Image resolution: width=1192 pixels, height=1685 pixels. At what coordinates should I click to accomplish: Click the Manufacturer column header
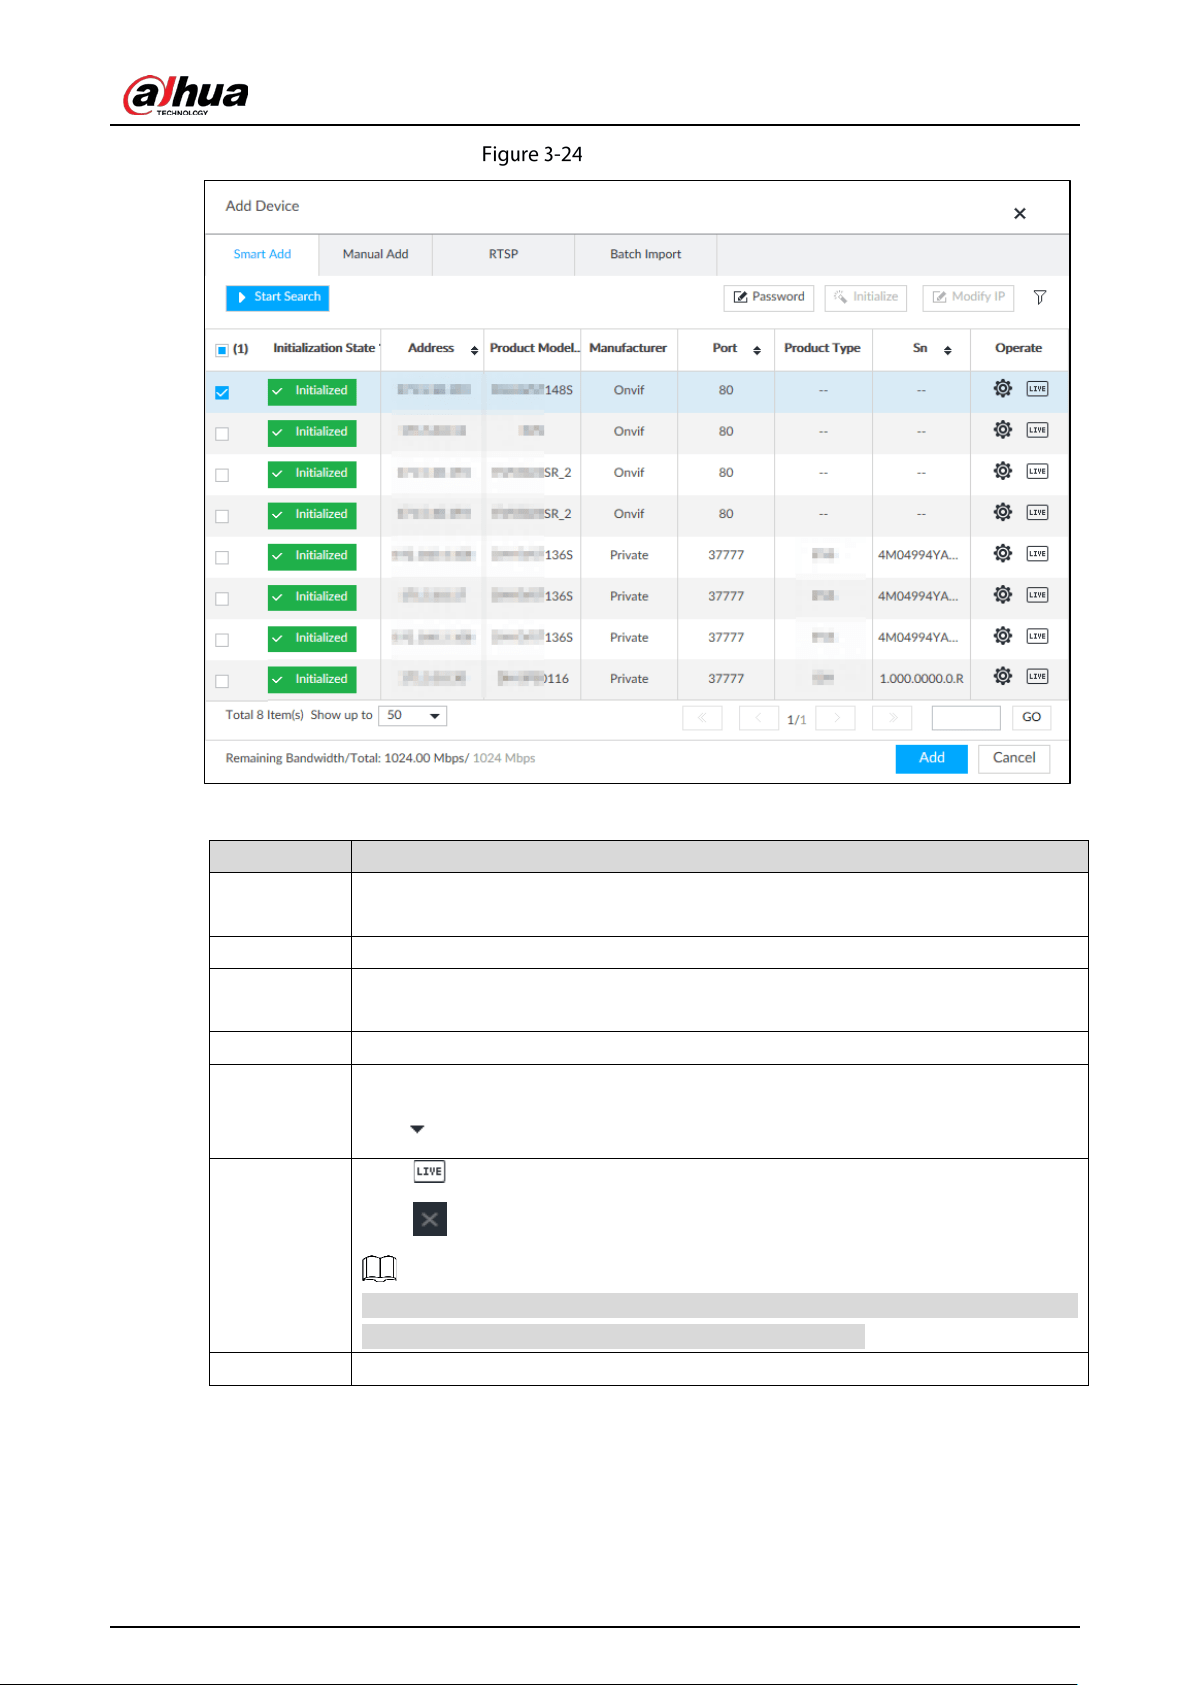coord(628,348)
